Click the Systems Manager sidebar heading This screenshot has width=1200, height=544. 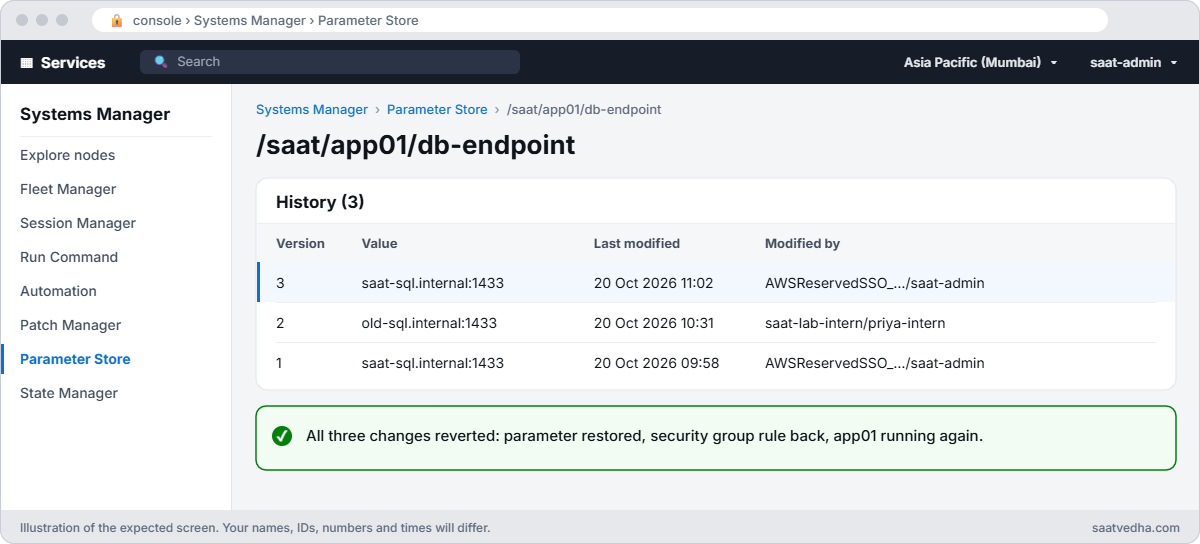point(95,114)
